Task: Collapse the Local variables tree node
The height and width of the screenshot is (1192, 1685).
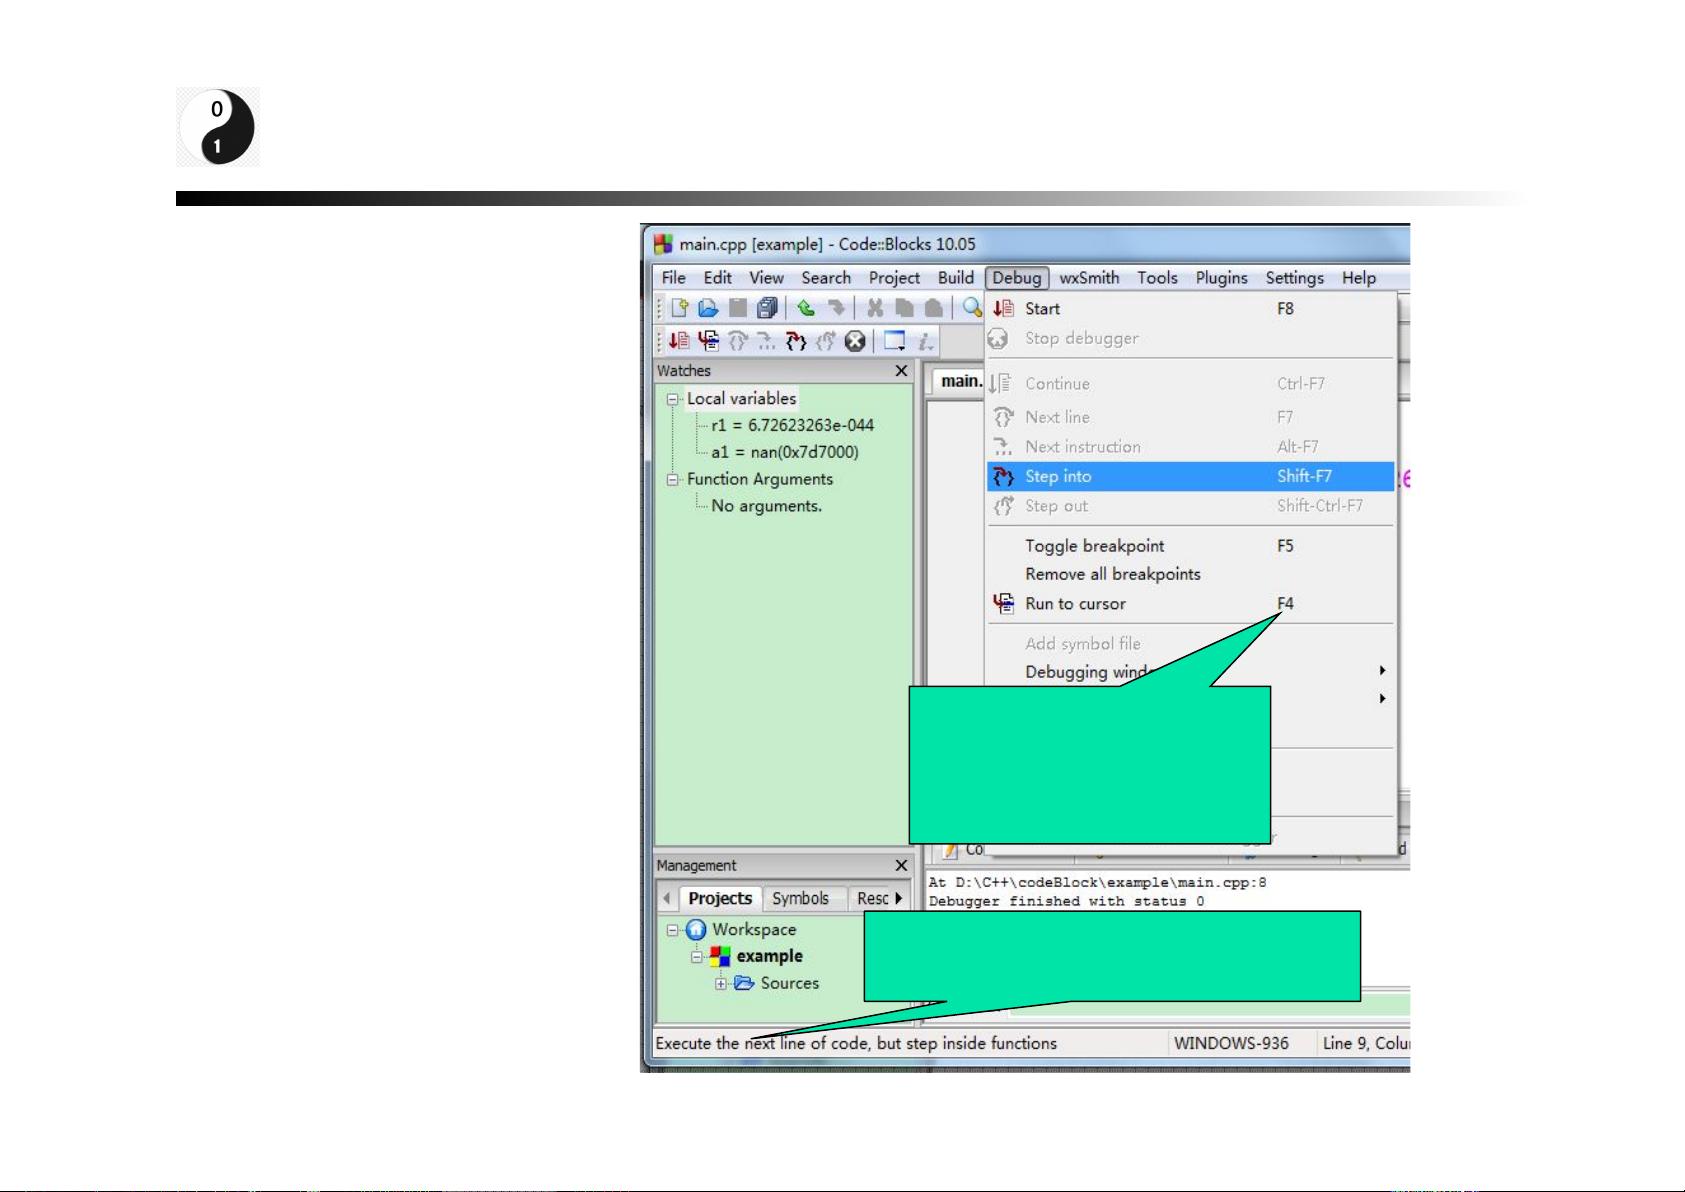Action: pyautogui.click(x=673, y=399)
